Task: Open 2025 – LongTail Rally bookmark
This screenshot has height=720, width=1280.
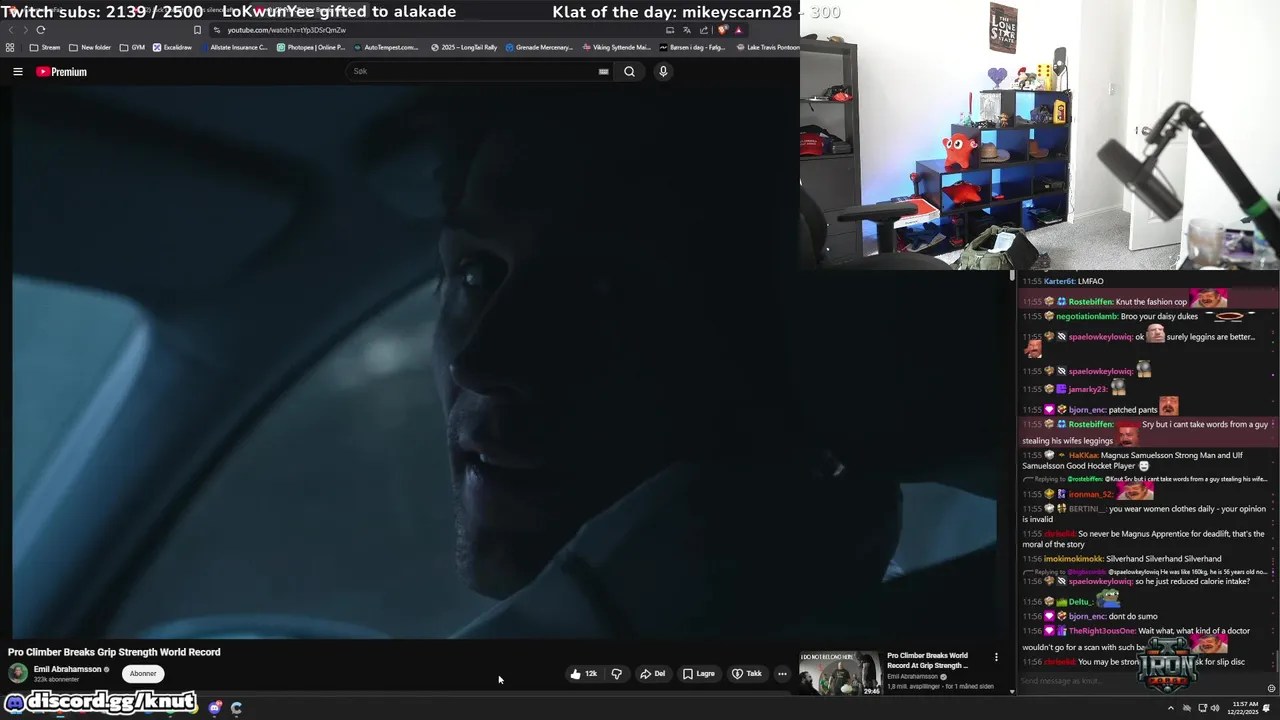Action: [464, 47]
